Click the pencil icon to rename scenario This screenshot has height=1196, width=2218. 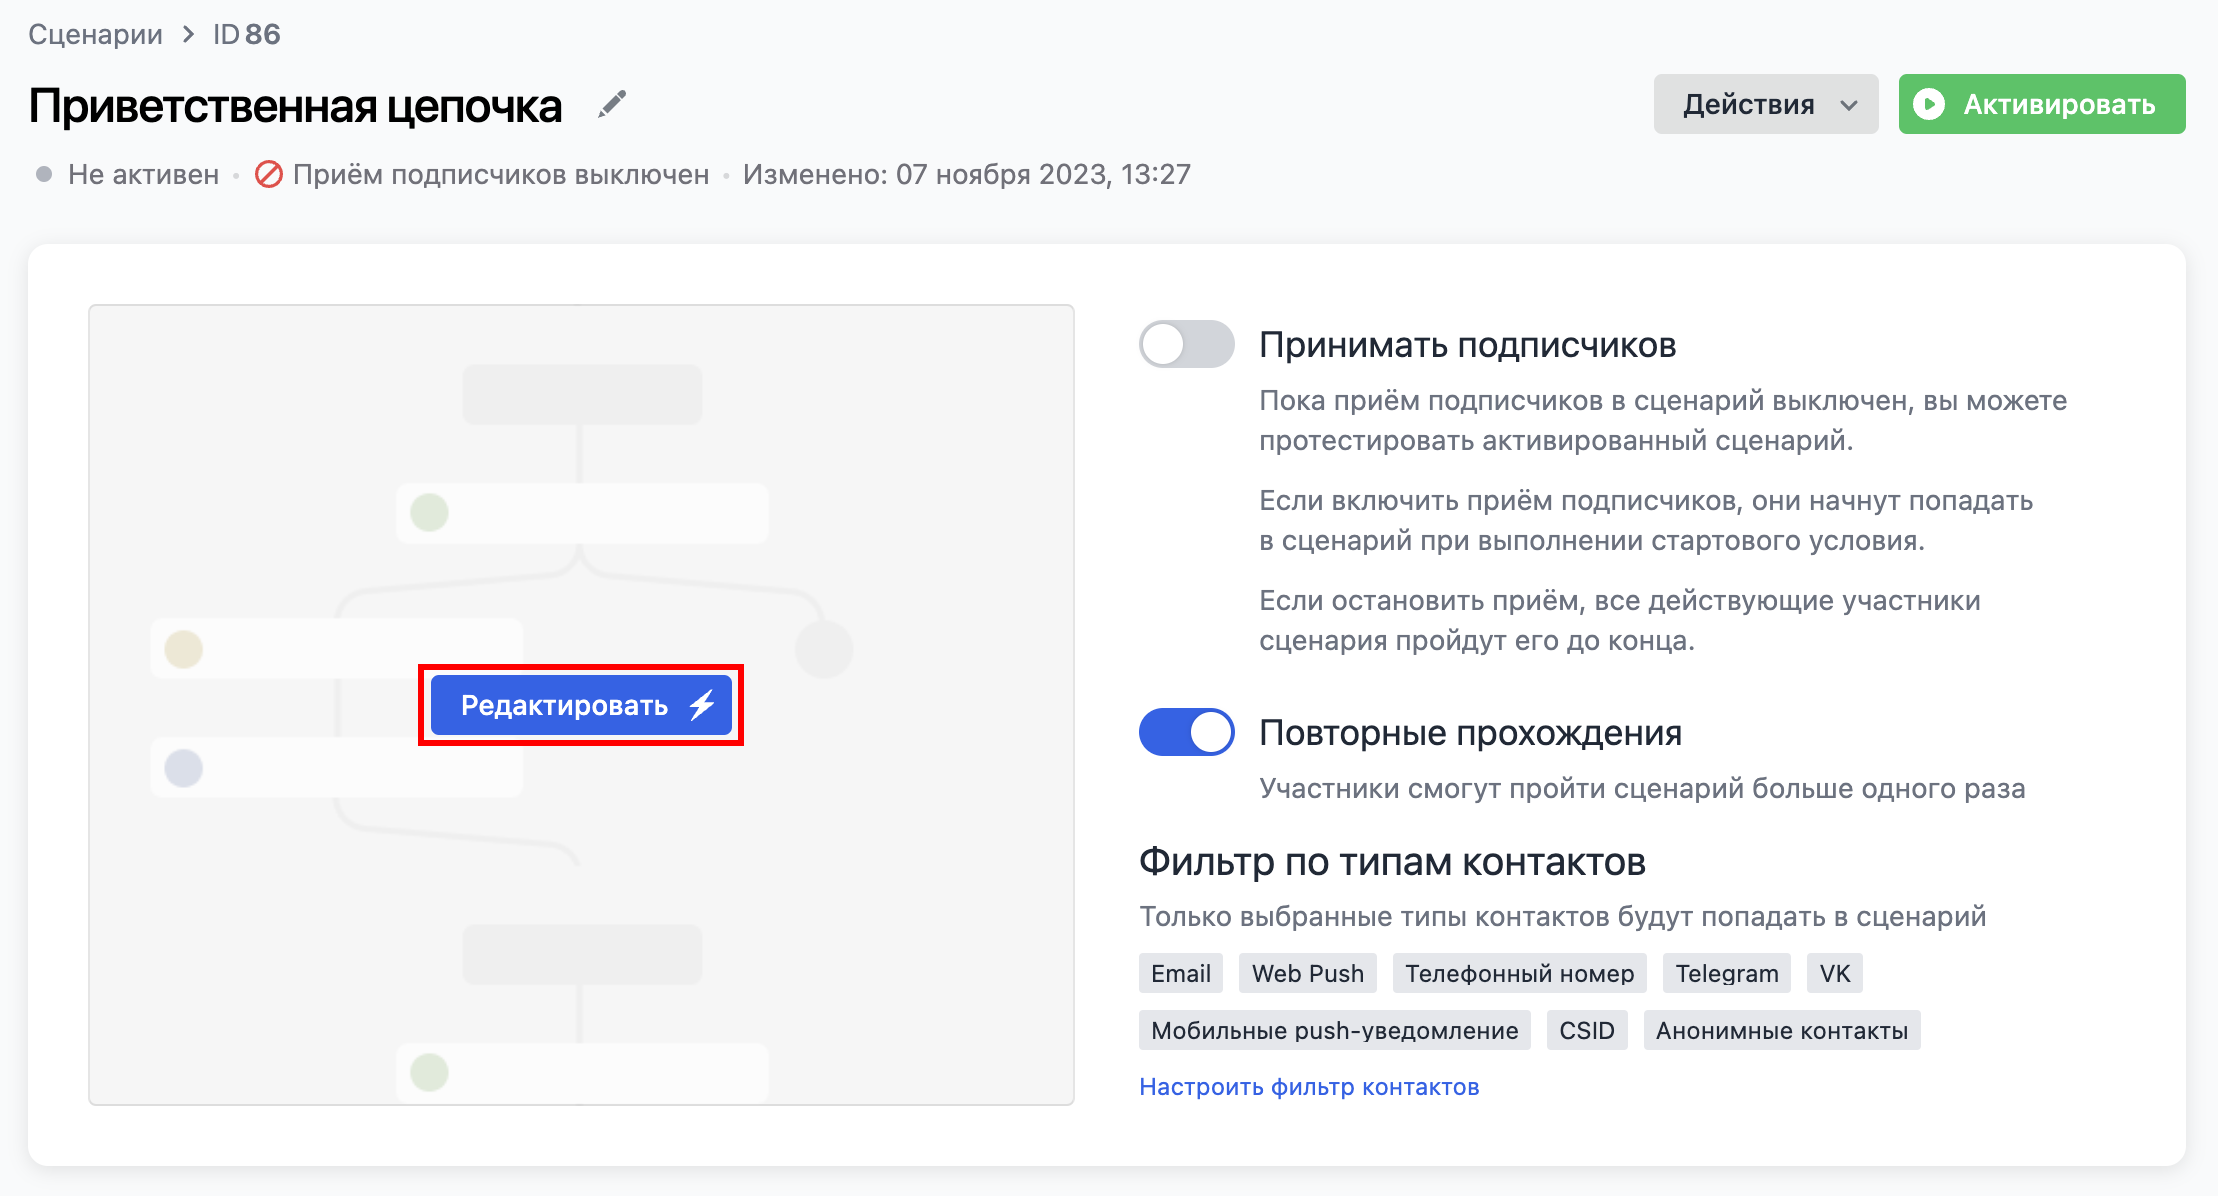click(x=612, y=105)
